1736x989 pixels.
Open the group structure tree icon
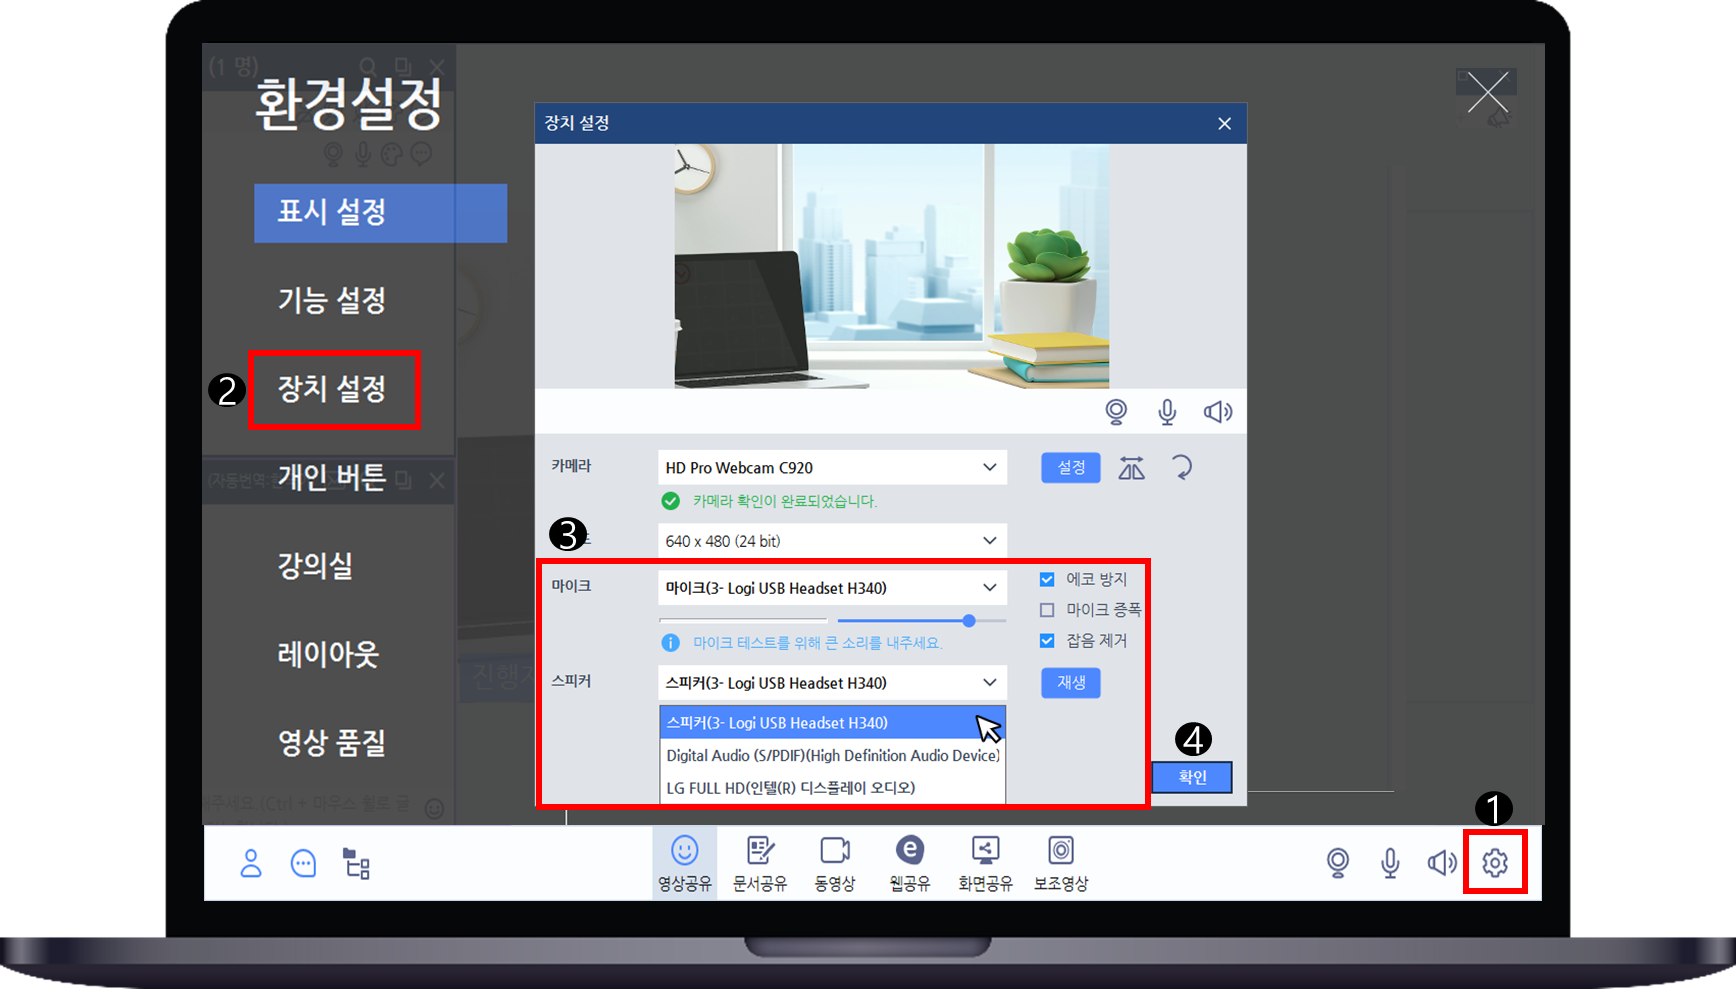click(x=356, y=863)
